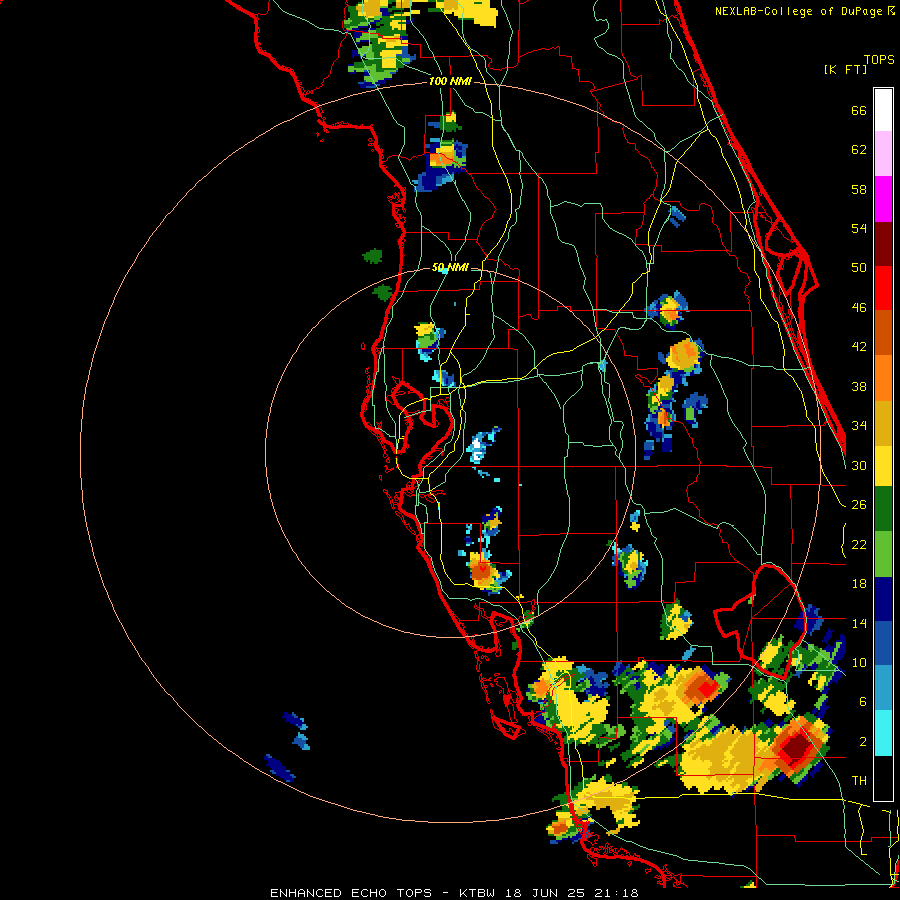Click the 22 value on legend scale
This screenshot has width=900, height=900.
tap(859, 544)
